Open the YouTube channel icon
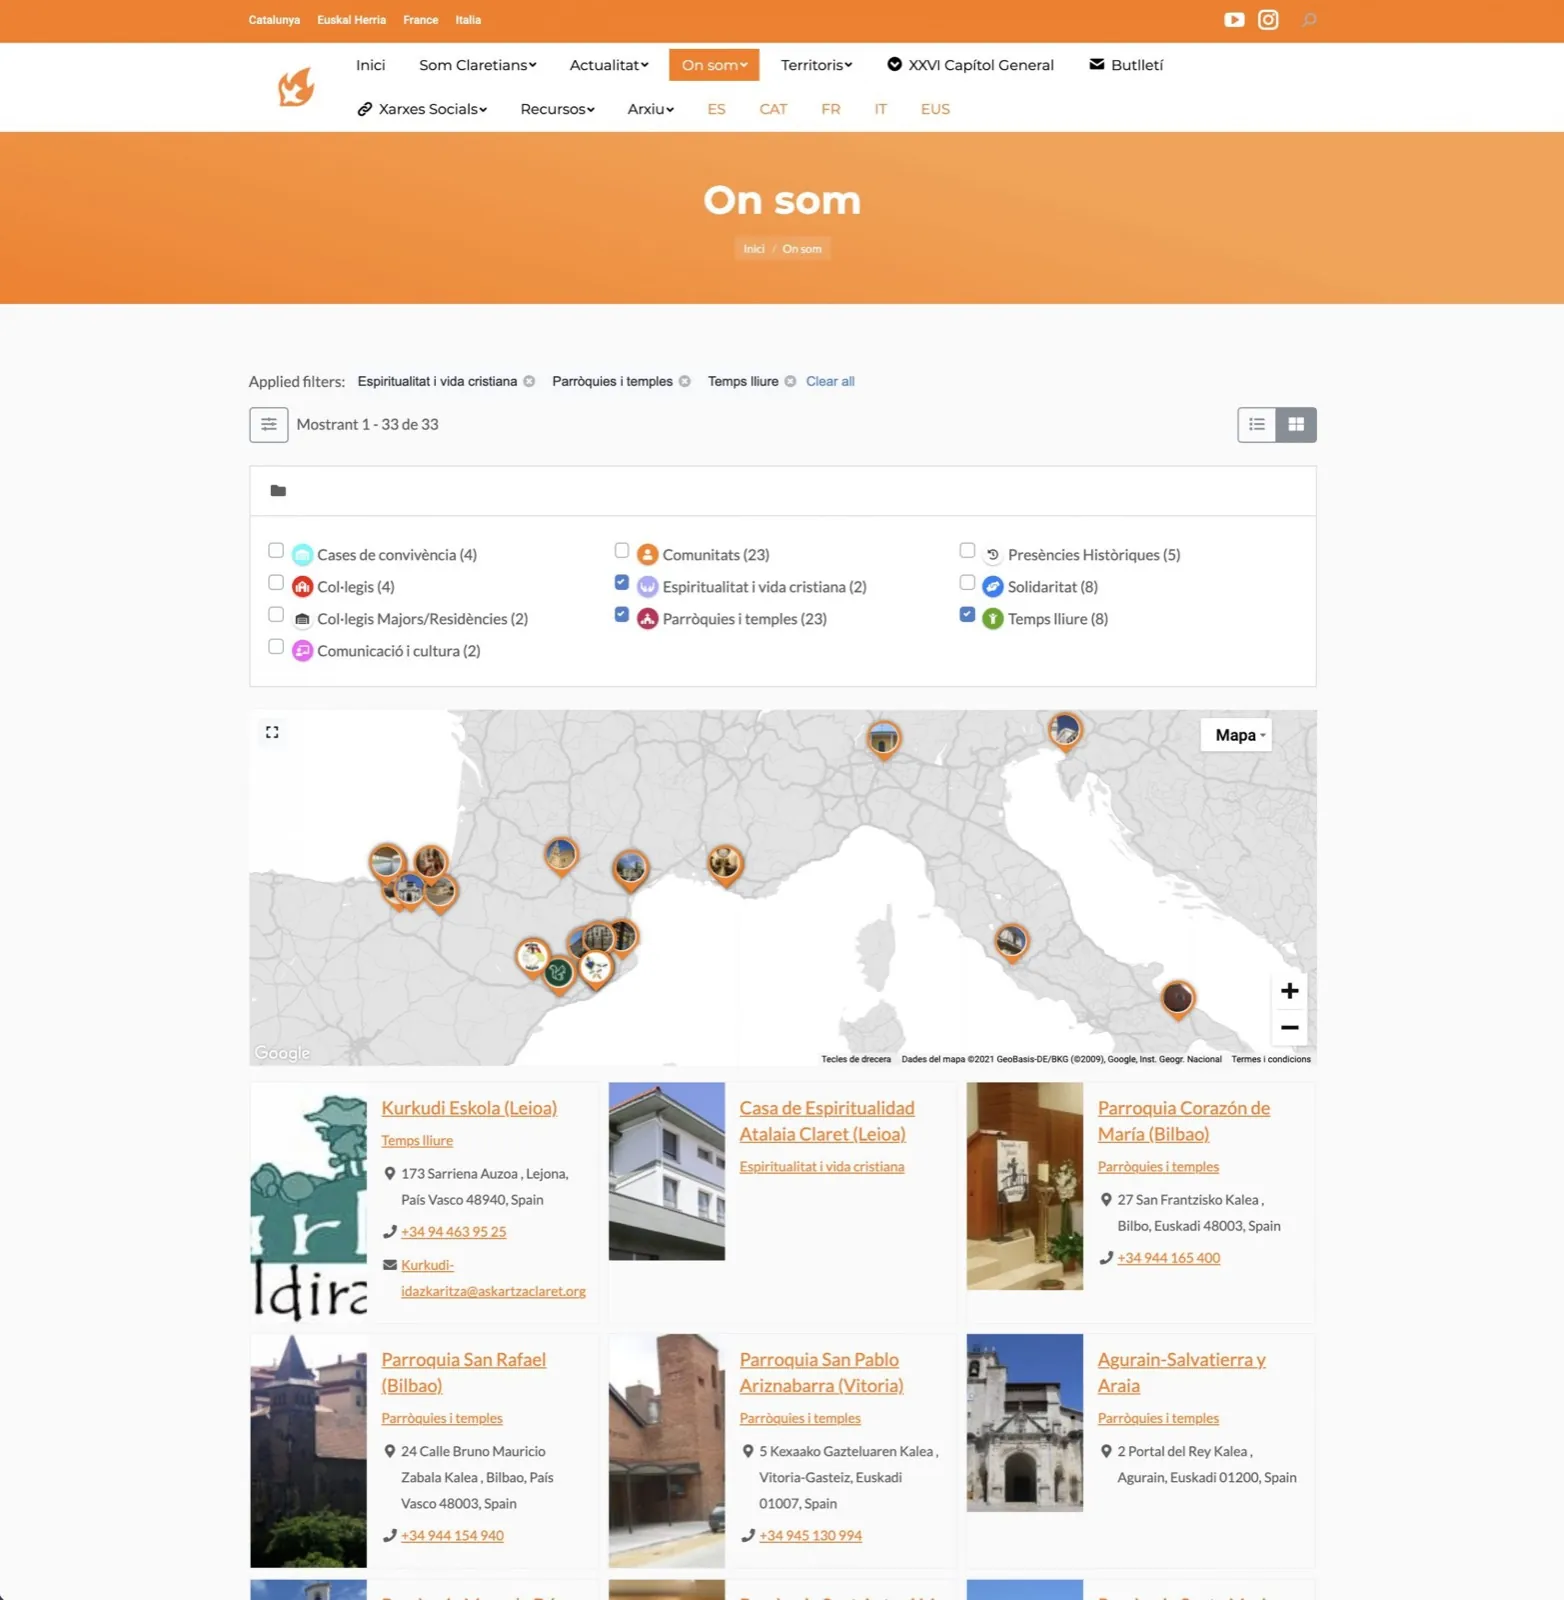The width and height of the screenshot is (1564, 1600). coord(1234,20)
